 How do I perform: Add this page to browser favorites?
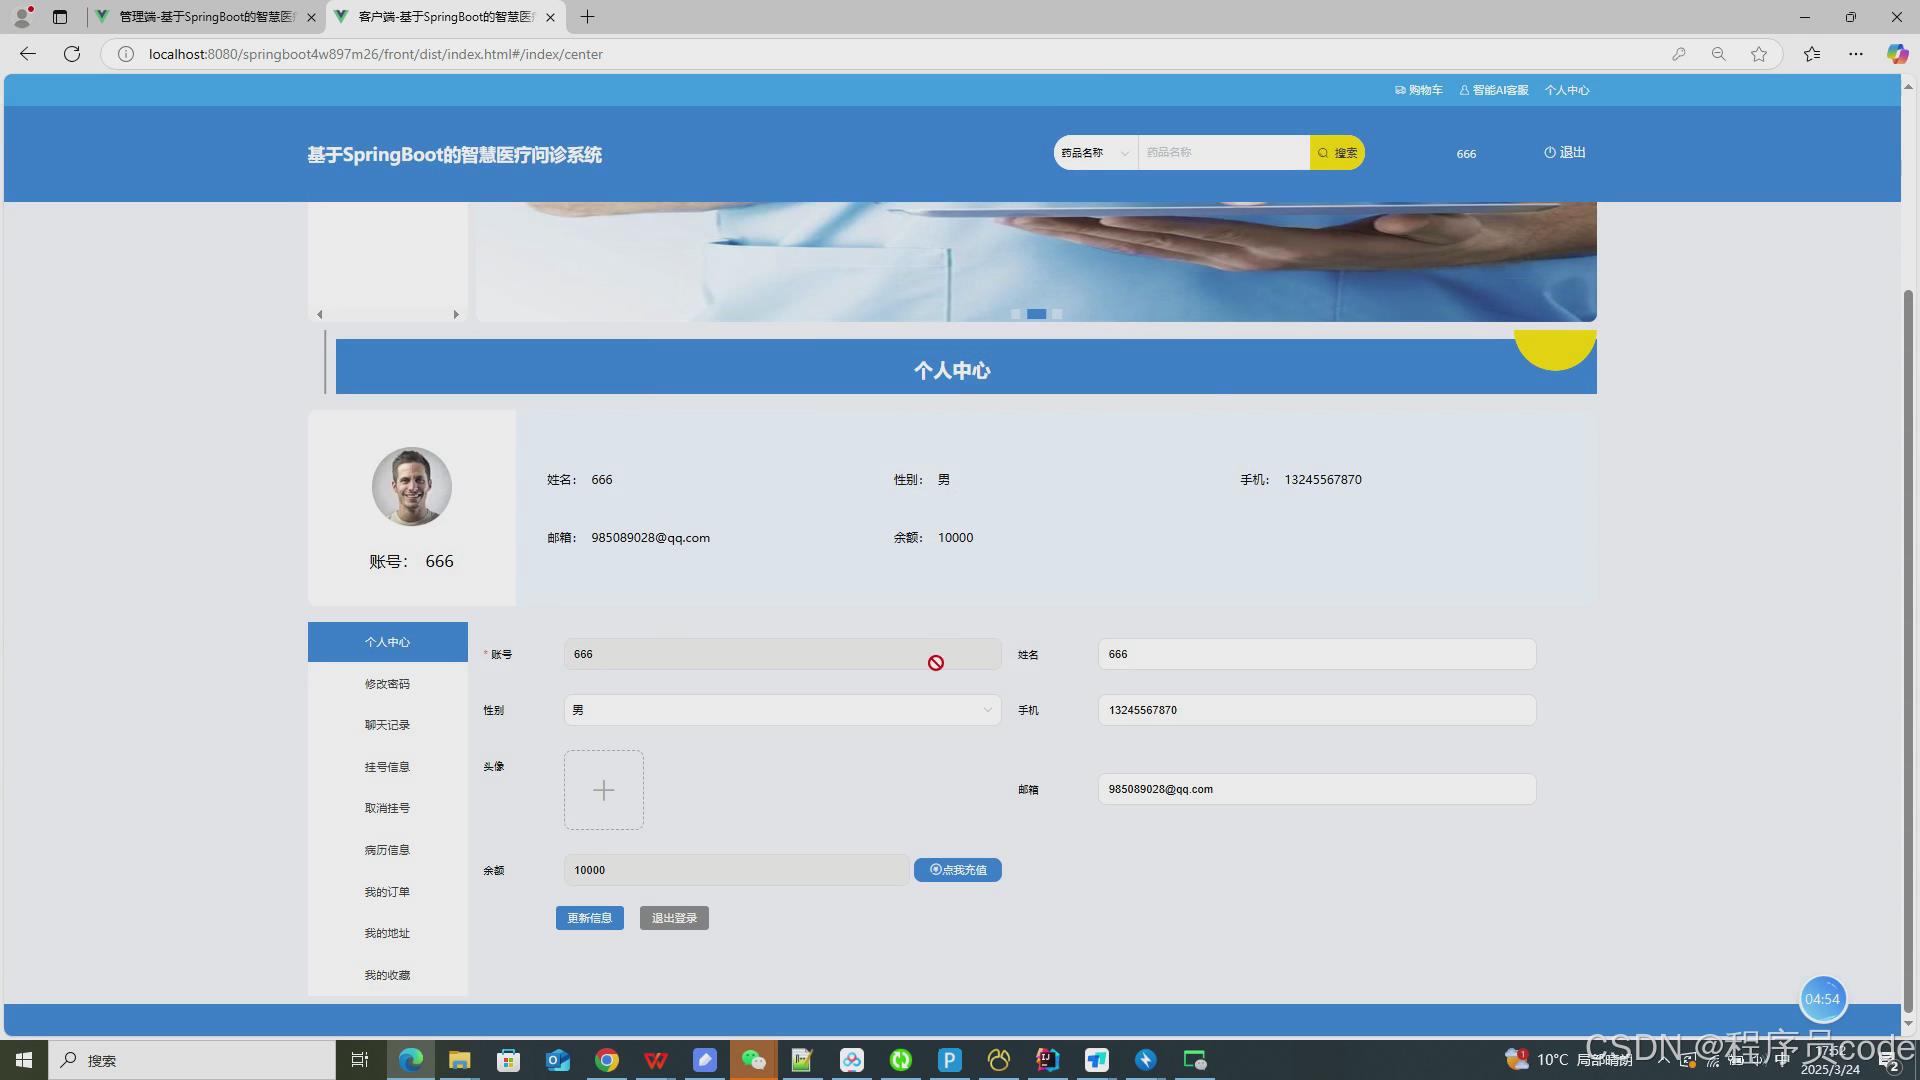point(1759,54)
